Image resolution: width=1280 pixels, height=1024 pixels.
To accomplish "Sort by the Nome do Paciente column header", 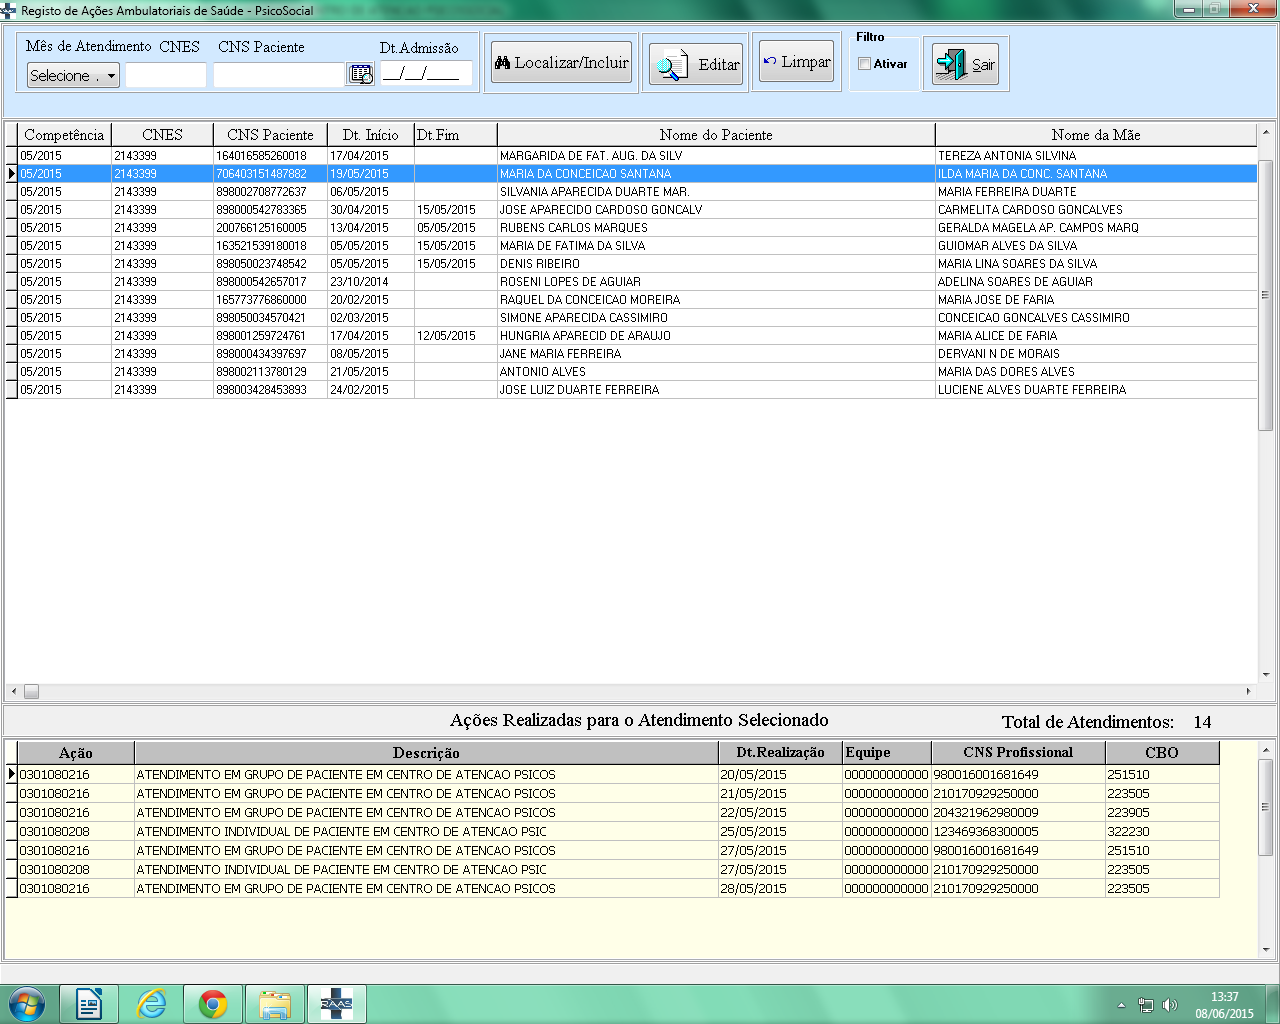I will pyautogui.click(x=715, y=135).
